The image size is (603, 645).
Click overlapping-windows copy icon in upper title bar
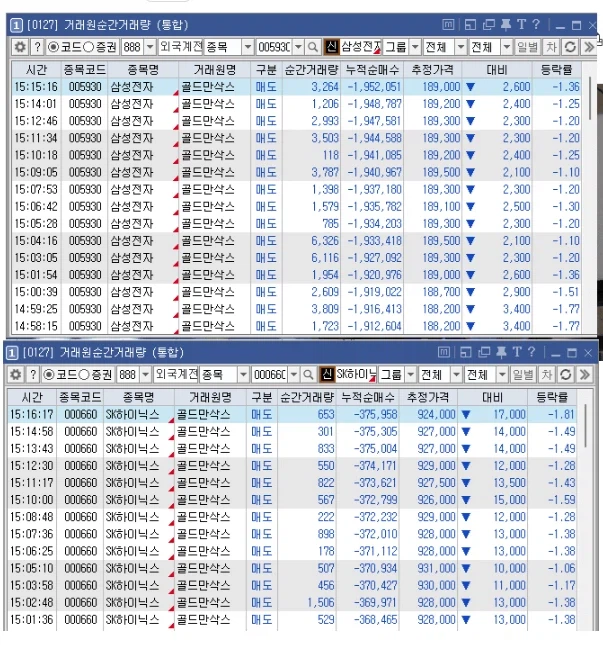pyautogui.click(x=488, y=25)
